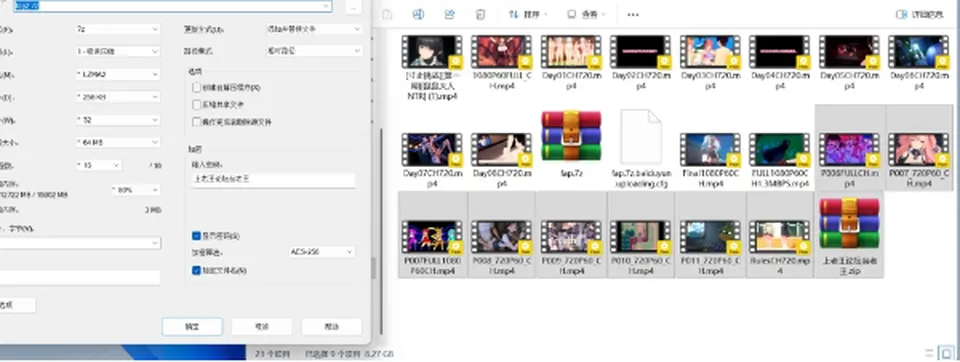Open the split to volumes combo box
The height and width of the screenshot is (362, 960).
point(80,243)
